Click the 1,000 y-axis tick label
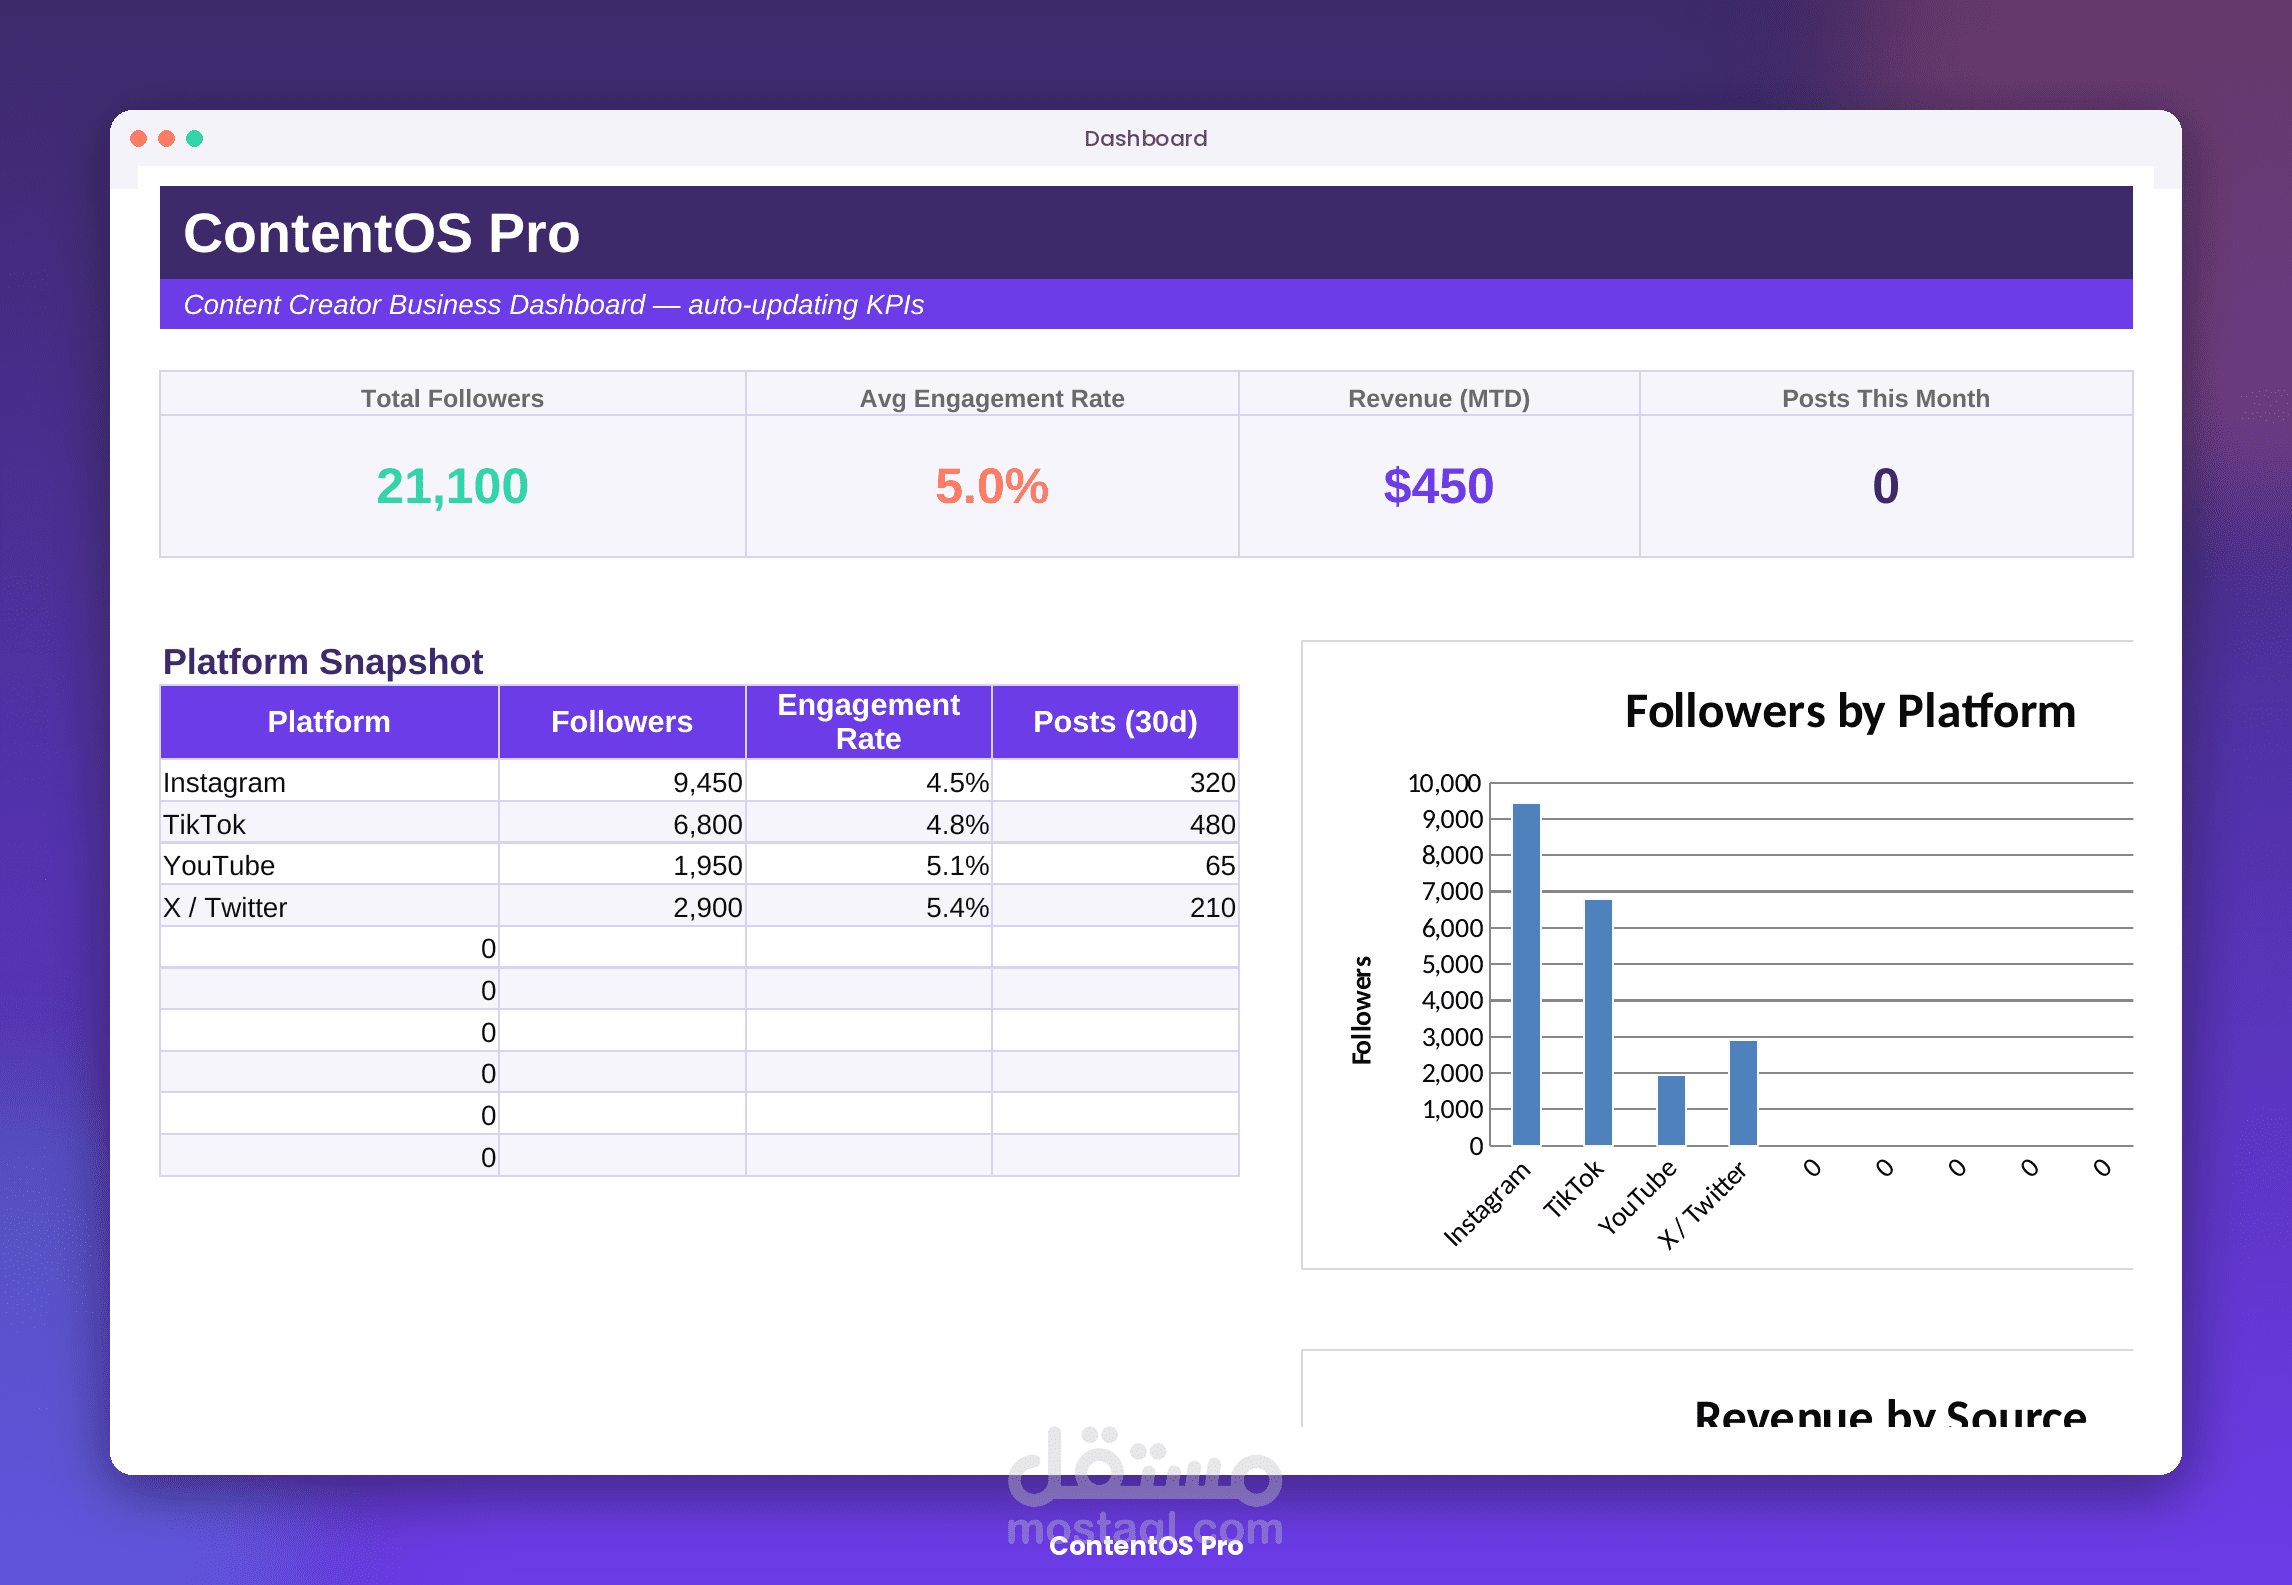 pyautogui.click(x=1452, y=1109)
